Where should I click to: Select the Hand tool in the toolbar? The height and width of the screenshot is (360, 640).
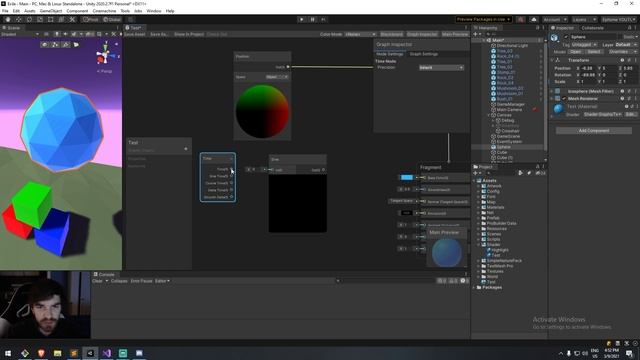pos(8,20)
